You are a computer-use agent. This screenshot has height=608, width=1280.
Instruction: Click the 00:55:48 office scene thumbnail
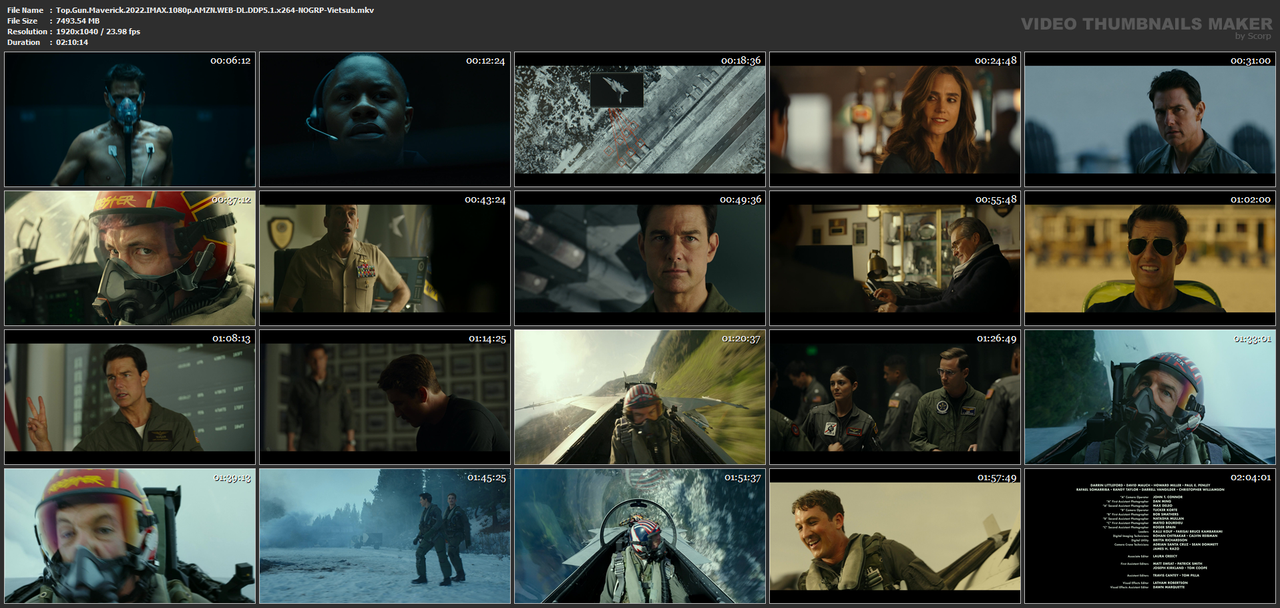pos(895,259)
